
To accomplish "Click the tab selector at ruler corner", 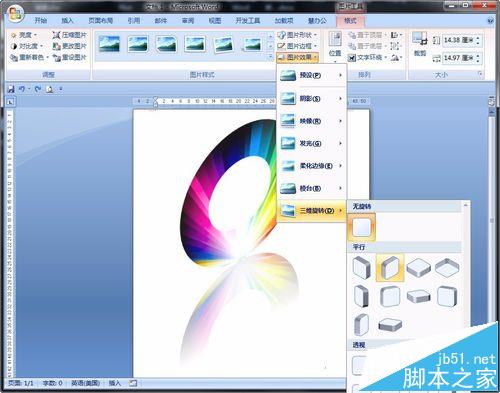I will 10,102.
